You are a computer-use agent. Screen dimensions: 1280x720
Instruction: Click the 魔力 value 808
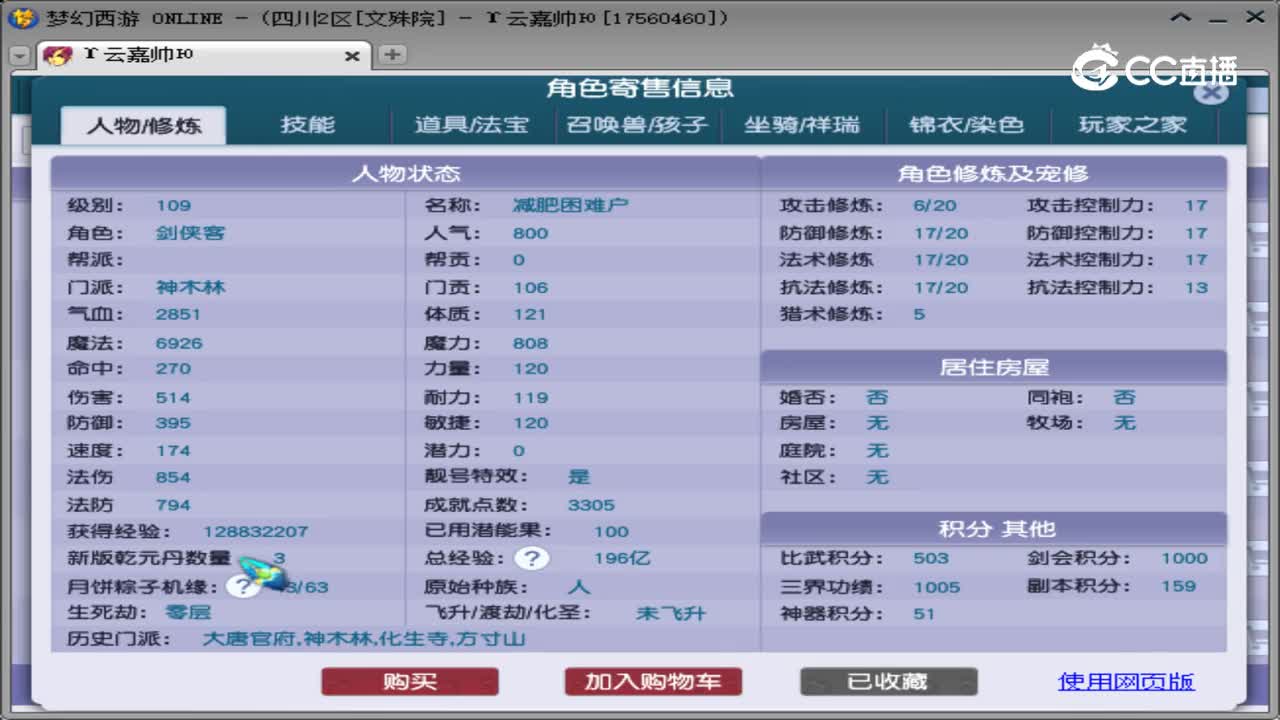pyautogui.click(x=530, y=343)
